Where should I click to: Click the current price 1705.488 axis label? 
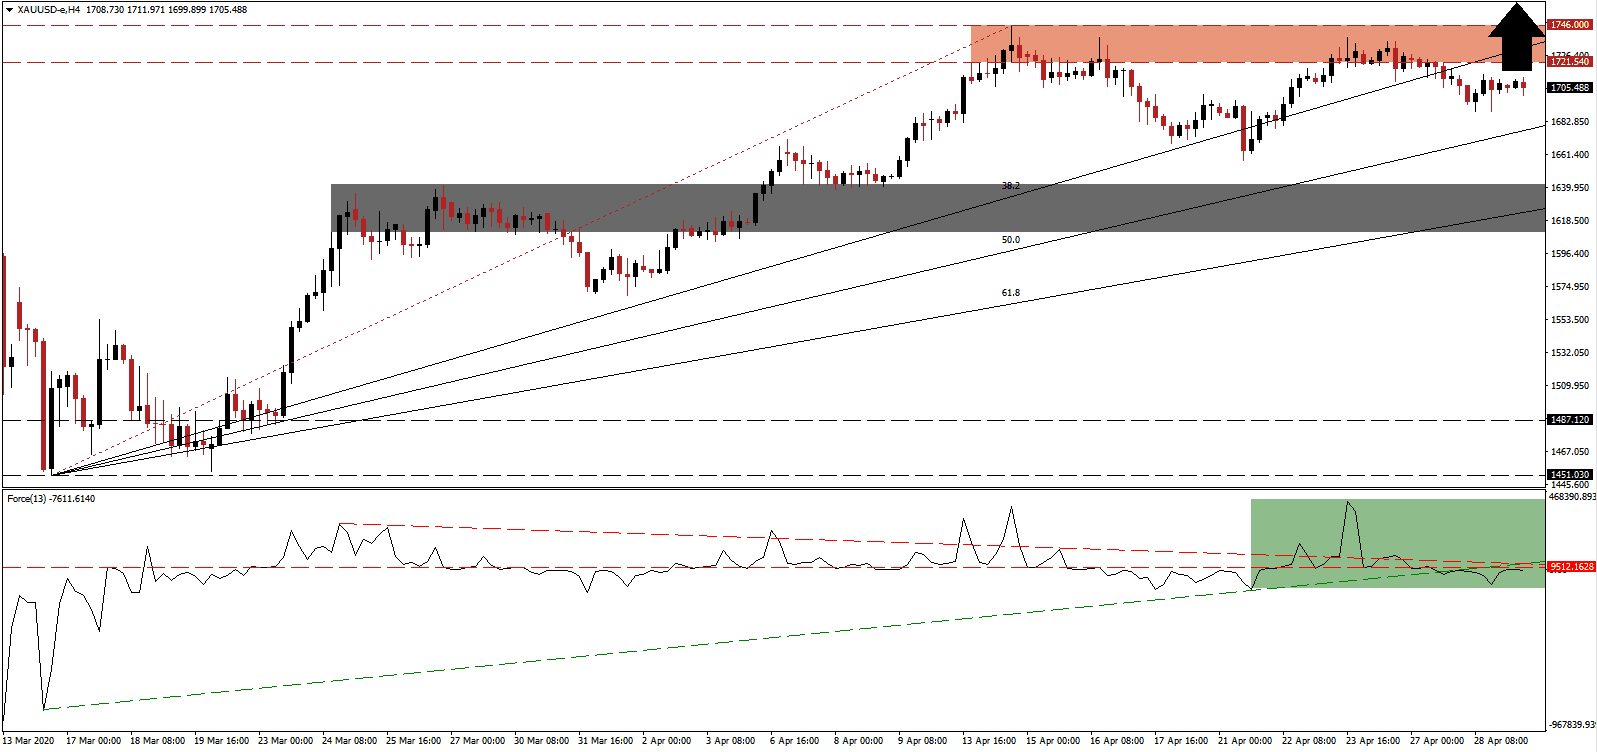pyautogui.click(x=1570, y=88)
